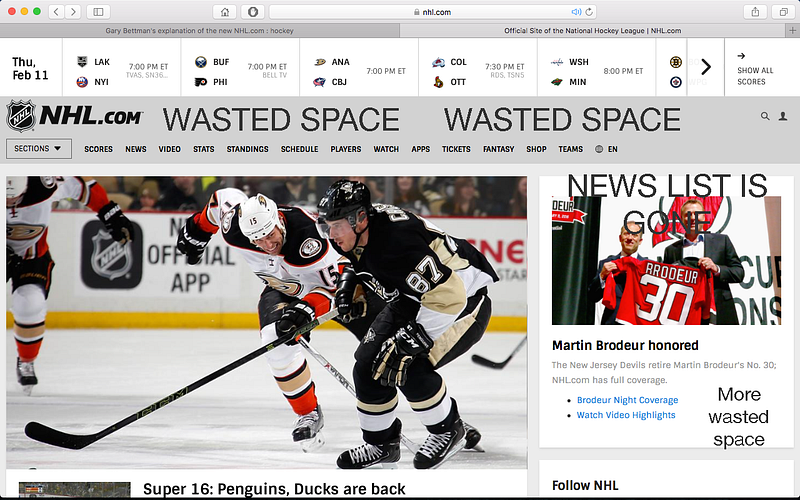Viewport: 800px width, 500px height.
Task: Open Brodeur Night Coverage link
Action: click(x=627, y=400)
